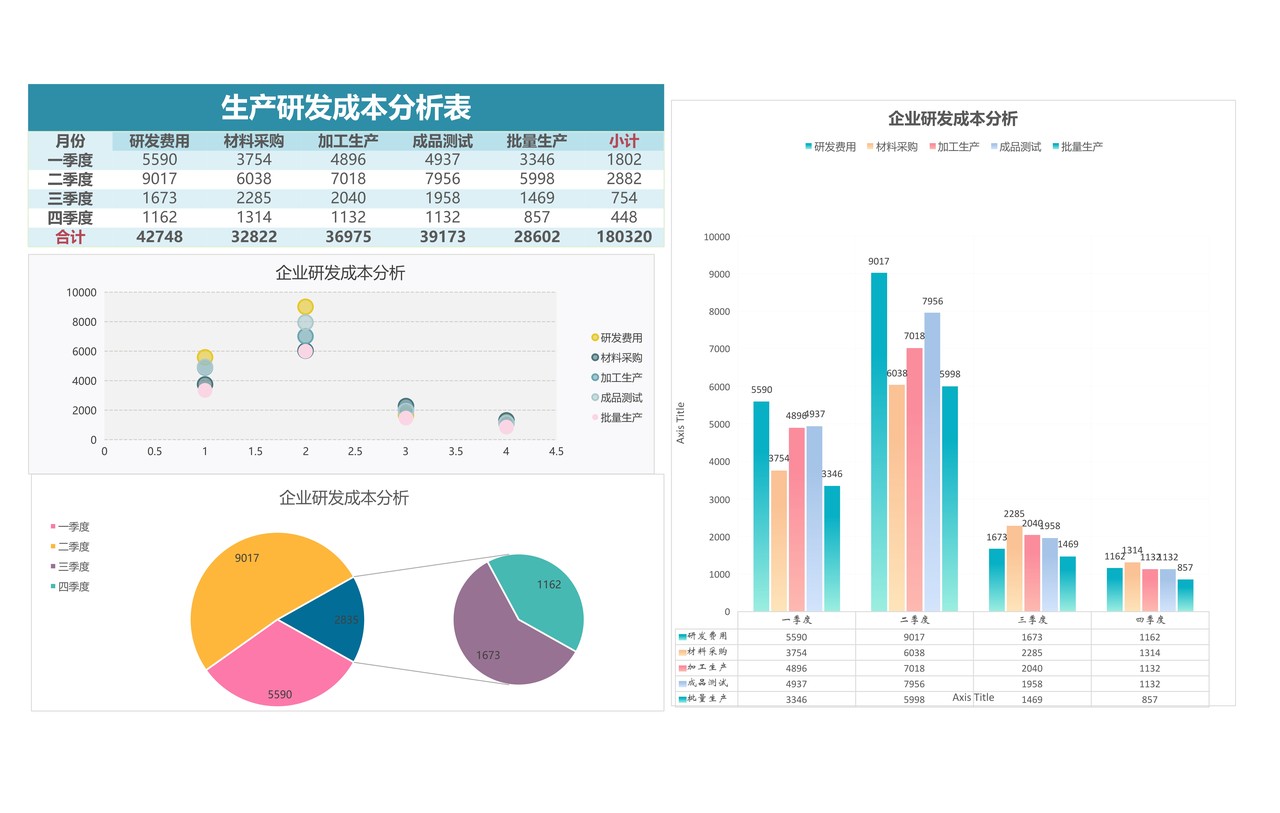Select the "9000" label on the bar chart y-axis
Image resolution: width=1280 pixels, height=813 pixels.
(x=717, y=274)
